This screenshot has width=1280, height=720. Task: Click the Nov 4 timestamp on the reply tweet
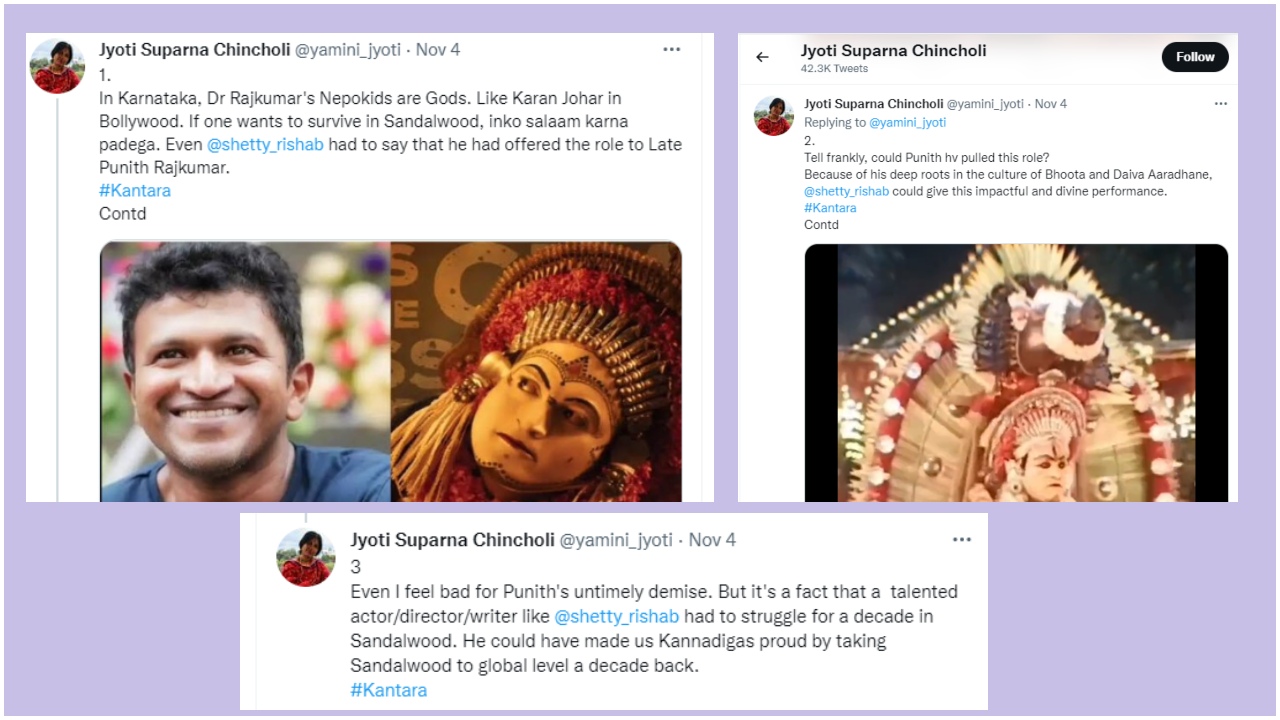[x=1050, y=103]
